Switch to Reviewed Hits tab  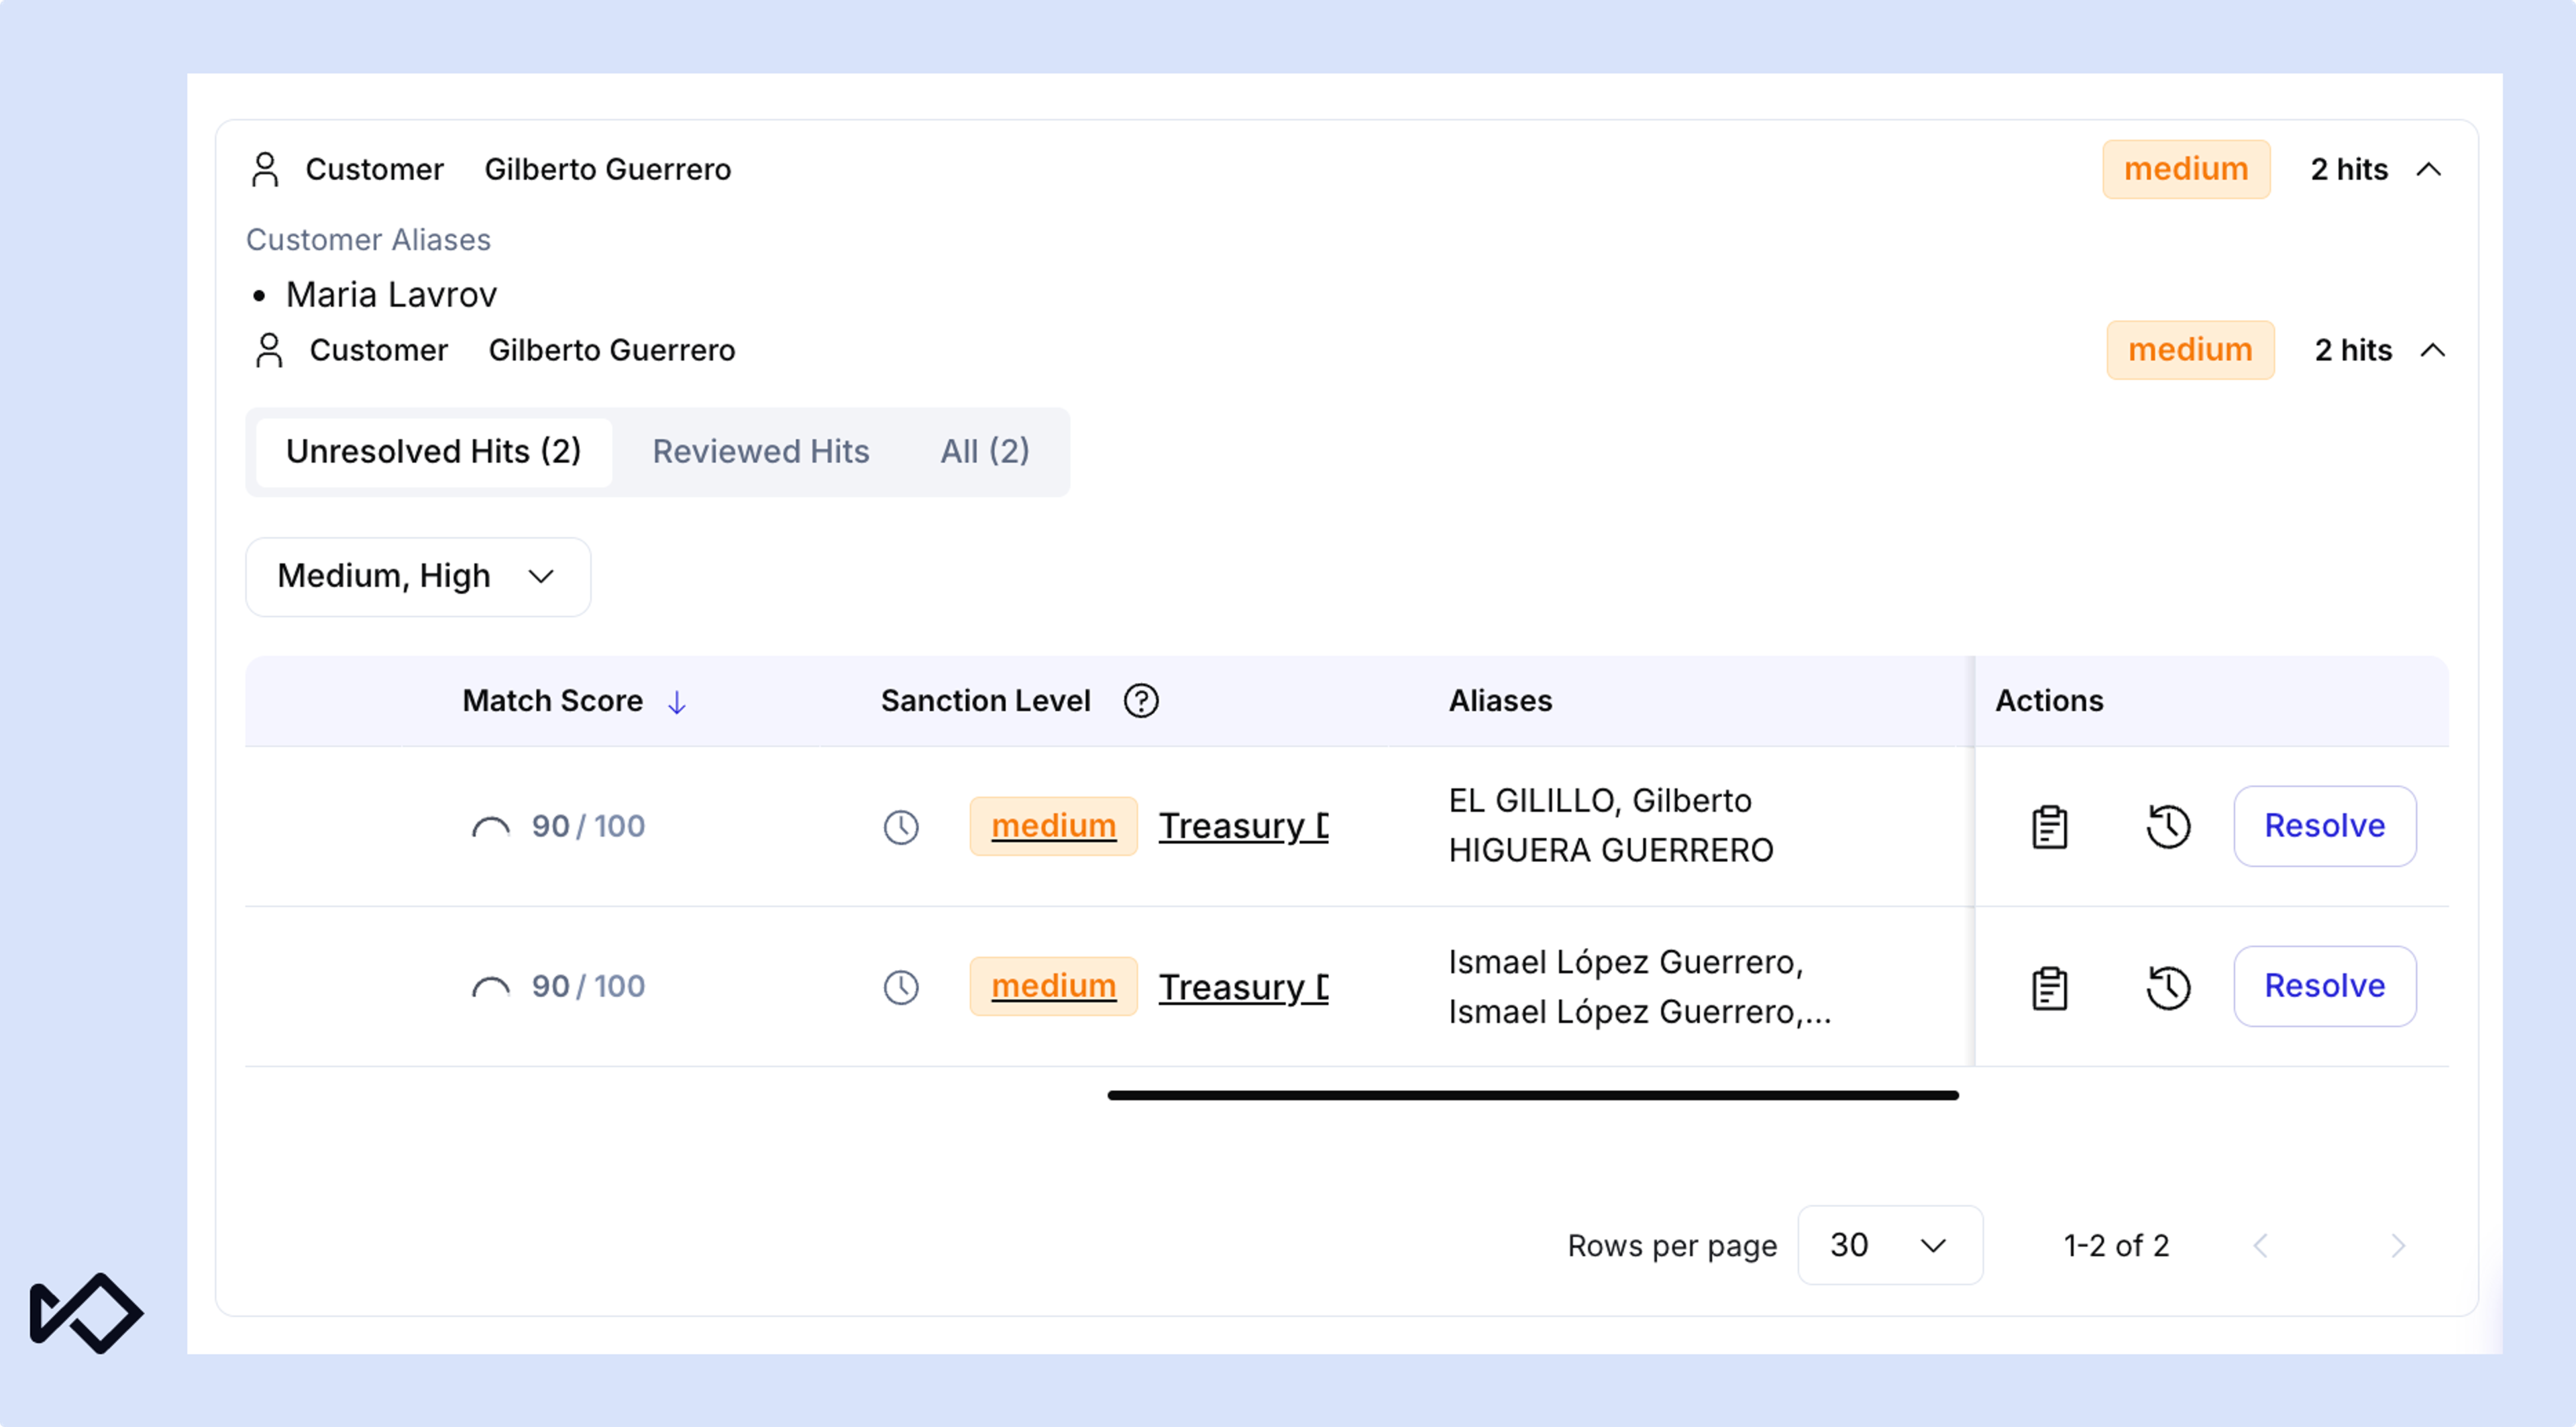[x=761, y=452]
